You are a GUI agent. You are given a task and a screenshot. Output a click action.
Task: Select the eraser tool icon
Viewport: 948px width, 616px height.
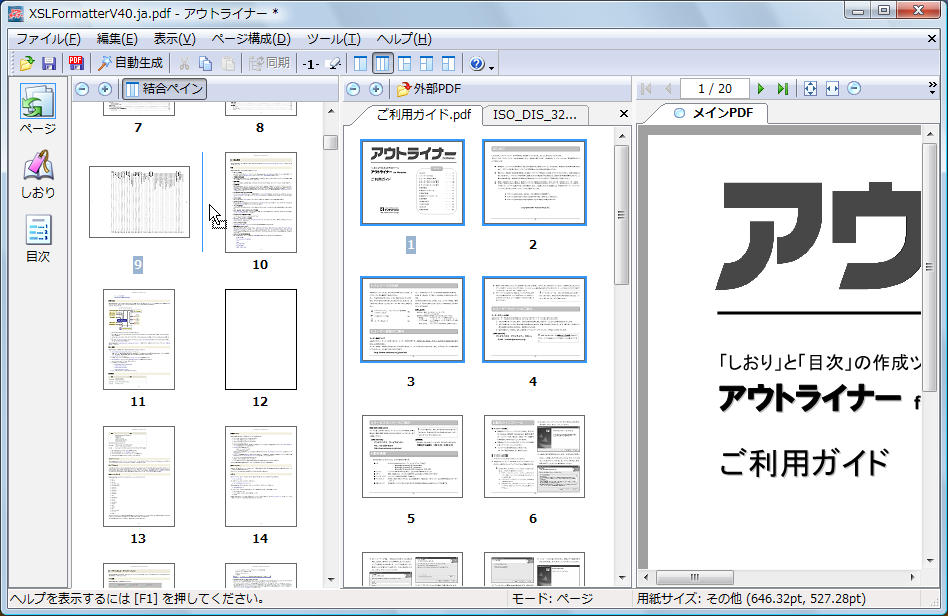tap(333, 63)
